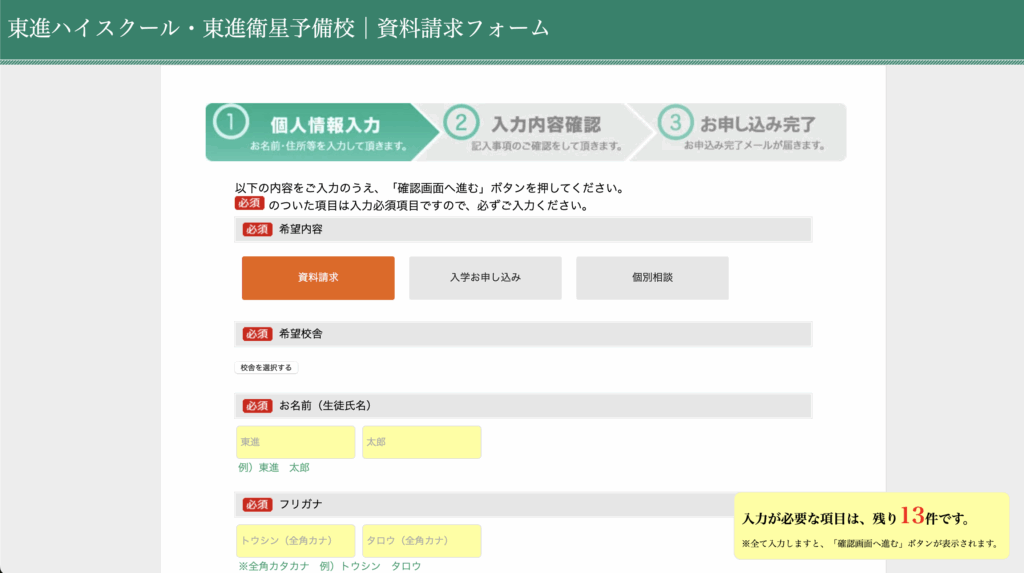Screen dimensions: 1024x573
Task: Click the トウシン furigana input field
Action: 295,541
